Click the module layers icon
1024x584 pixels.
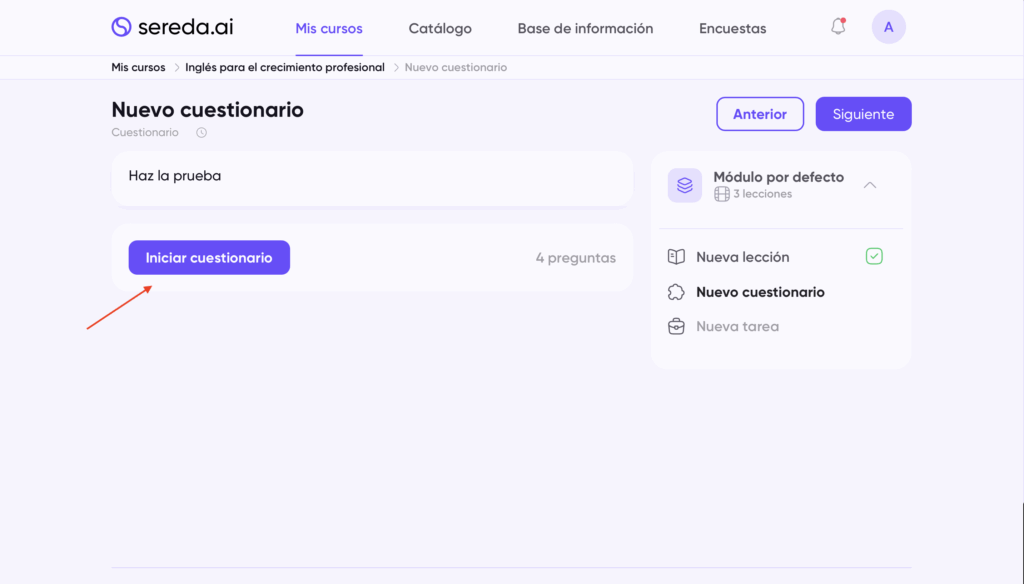coord(685,185)
